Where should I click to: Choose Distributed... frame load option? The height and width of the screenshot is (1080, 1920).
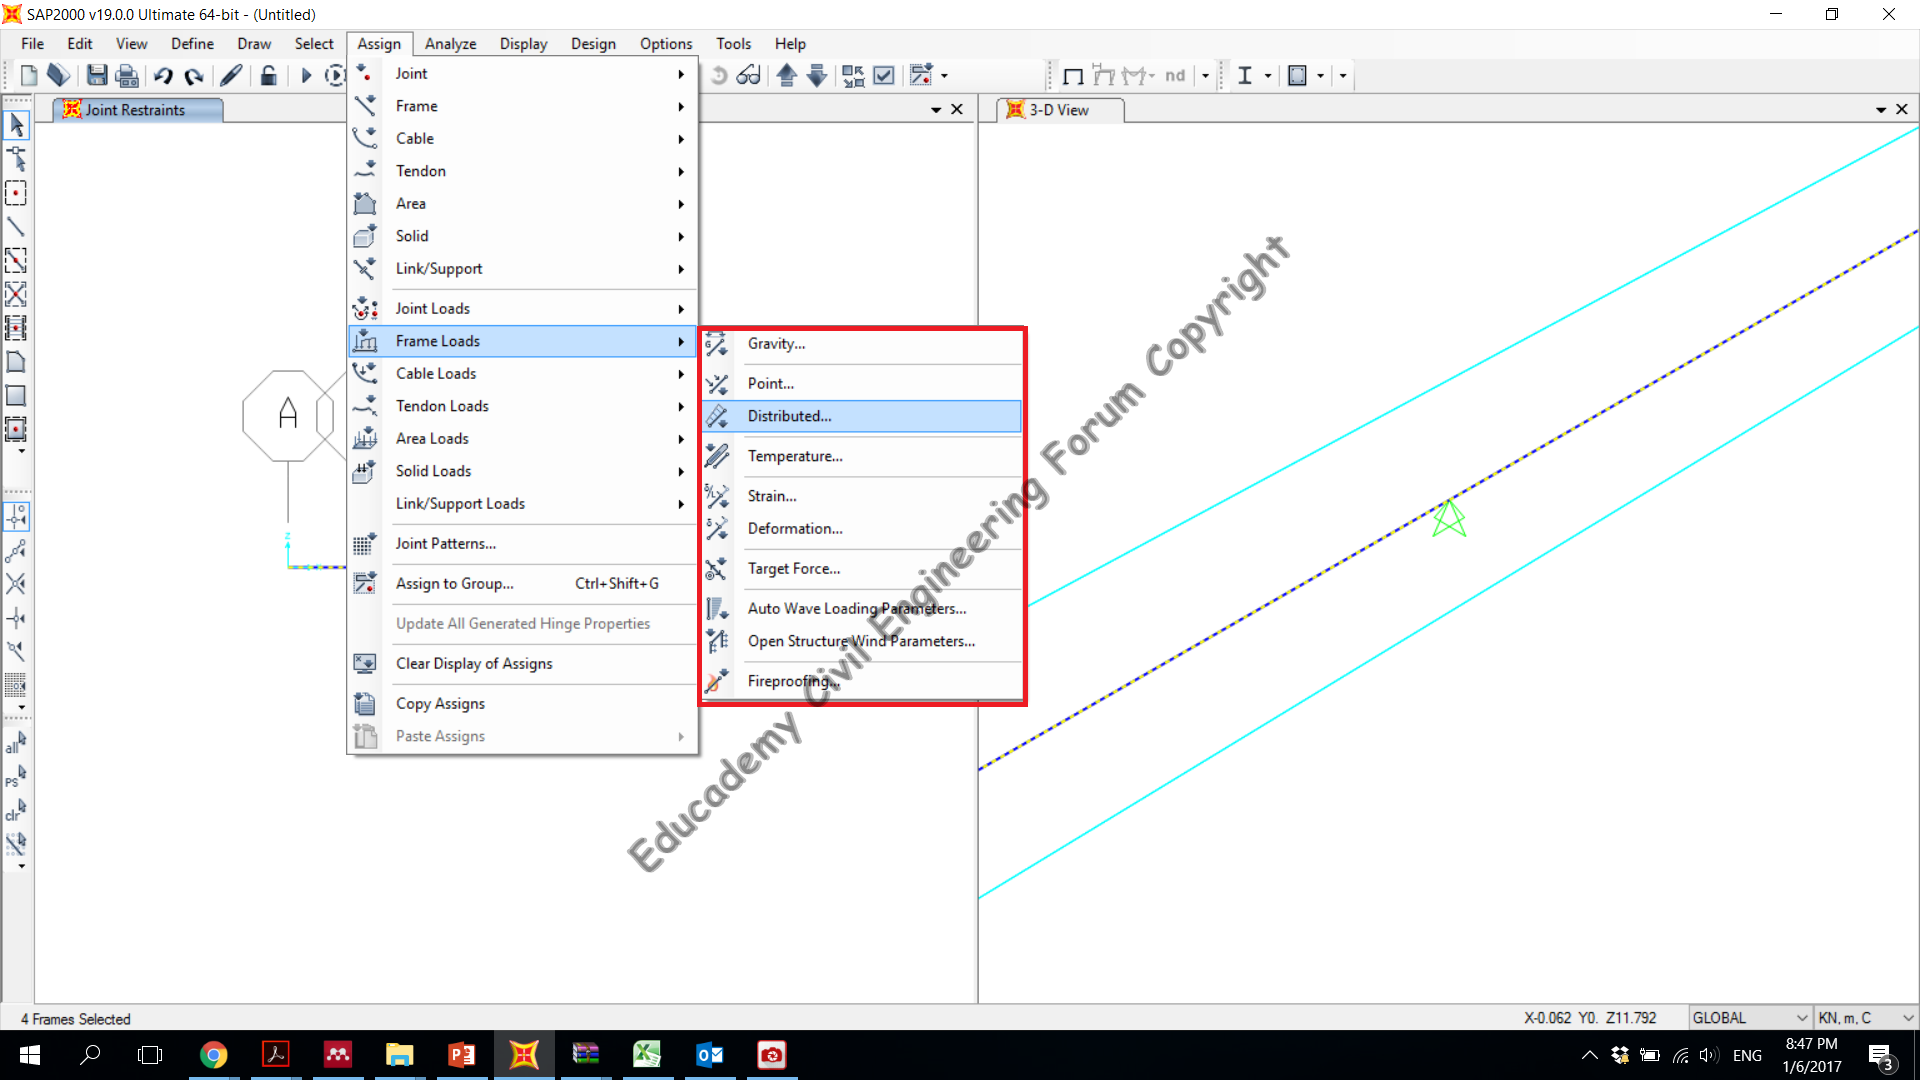coord(862,416)
